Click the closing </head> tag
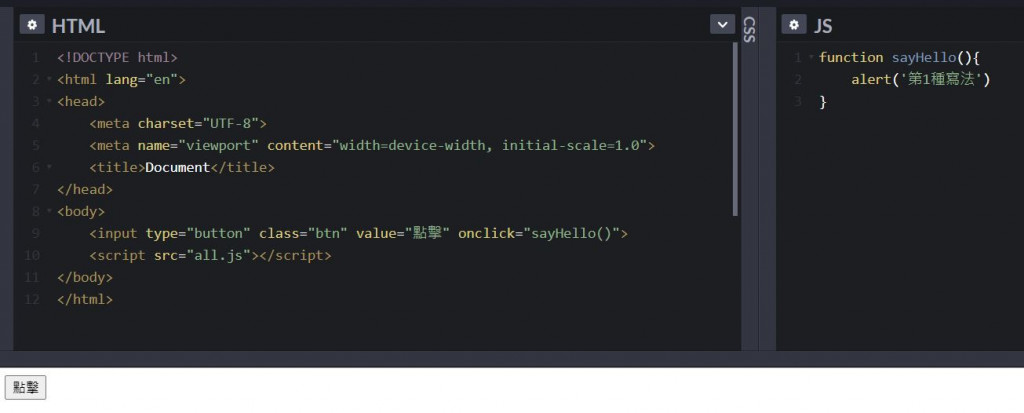The width and height of the screenshot is (1024, 413). tap(85, 190)
